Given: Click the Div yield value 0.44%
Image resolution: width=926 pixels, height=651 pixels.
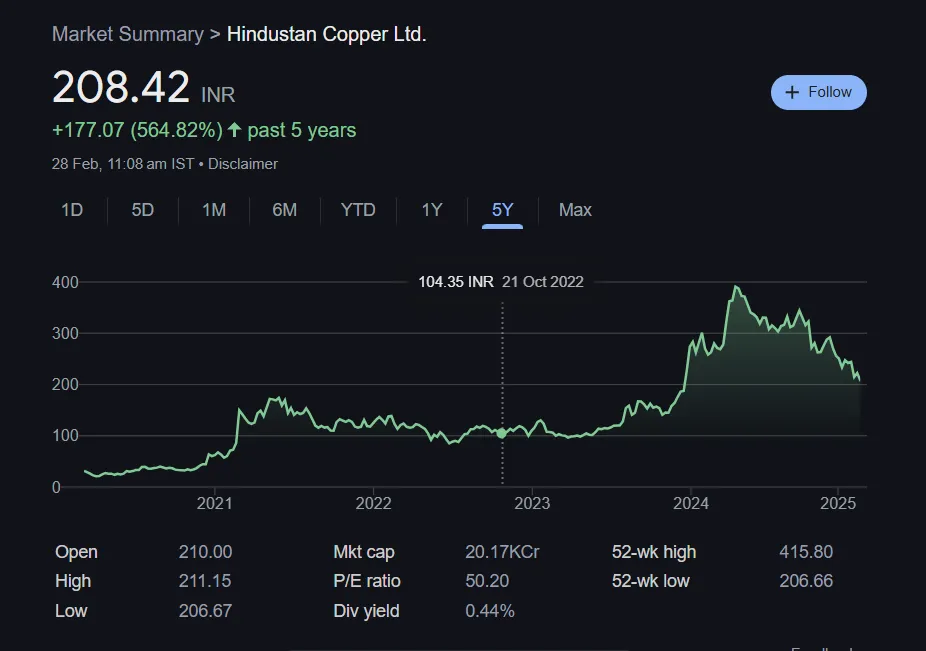Looking at the screenshot, I should coord(490,610).
